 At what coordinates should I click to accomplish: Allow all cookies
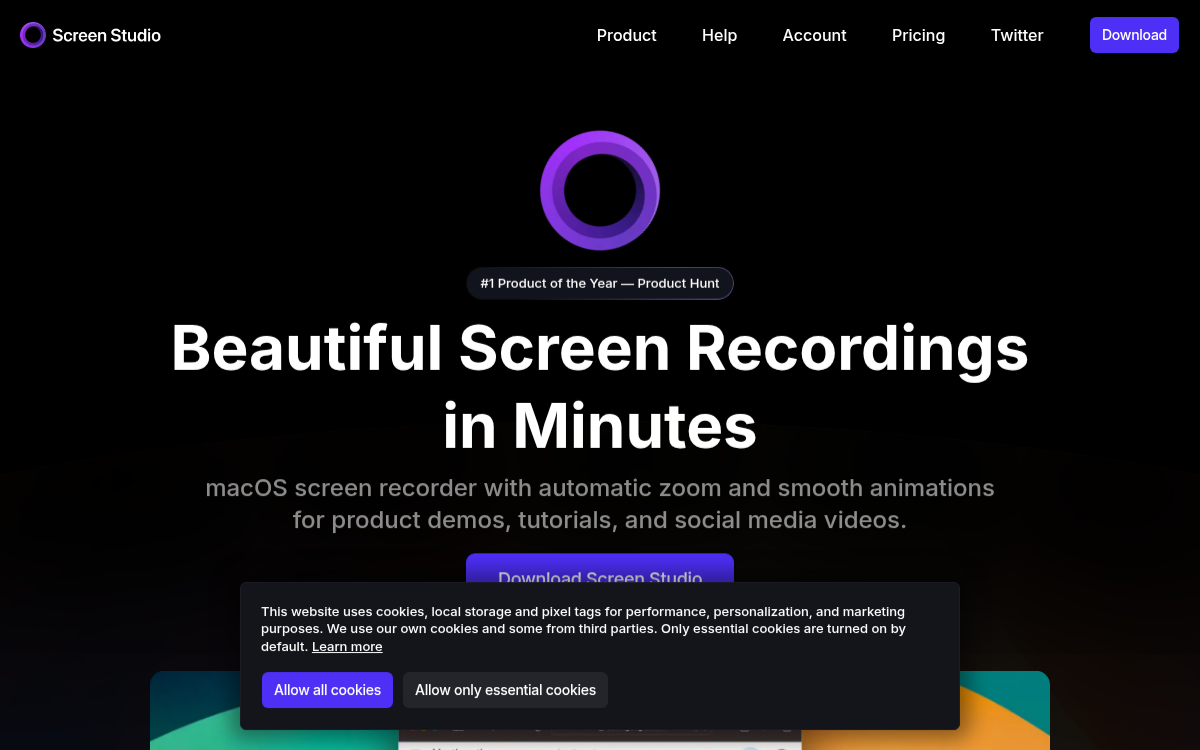pyautogui.click(x=327, y=690)
